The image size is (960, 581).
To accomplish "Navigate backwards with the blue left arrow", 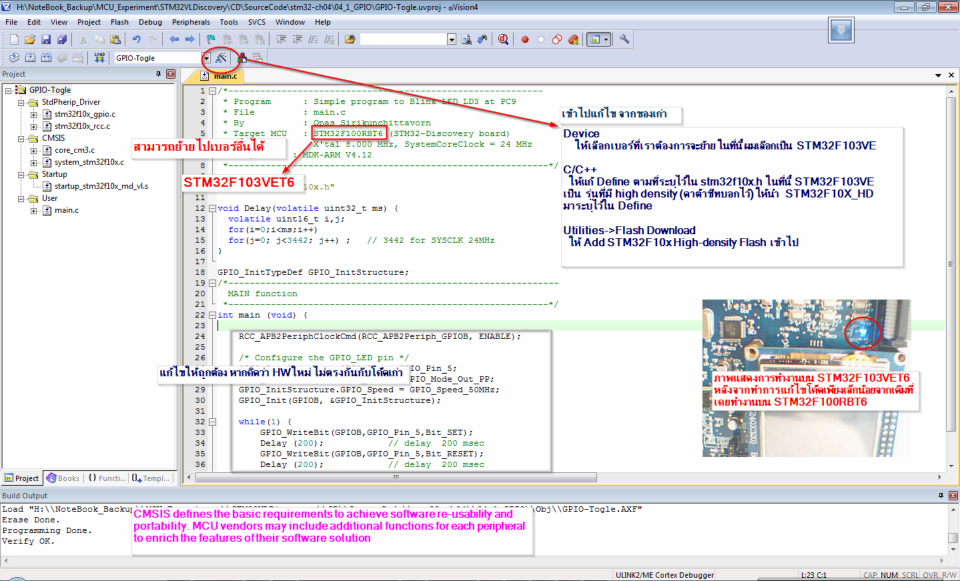I will [x=174, y=40].
